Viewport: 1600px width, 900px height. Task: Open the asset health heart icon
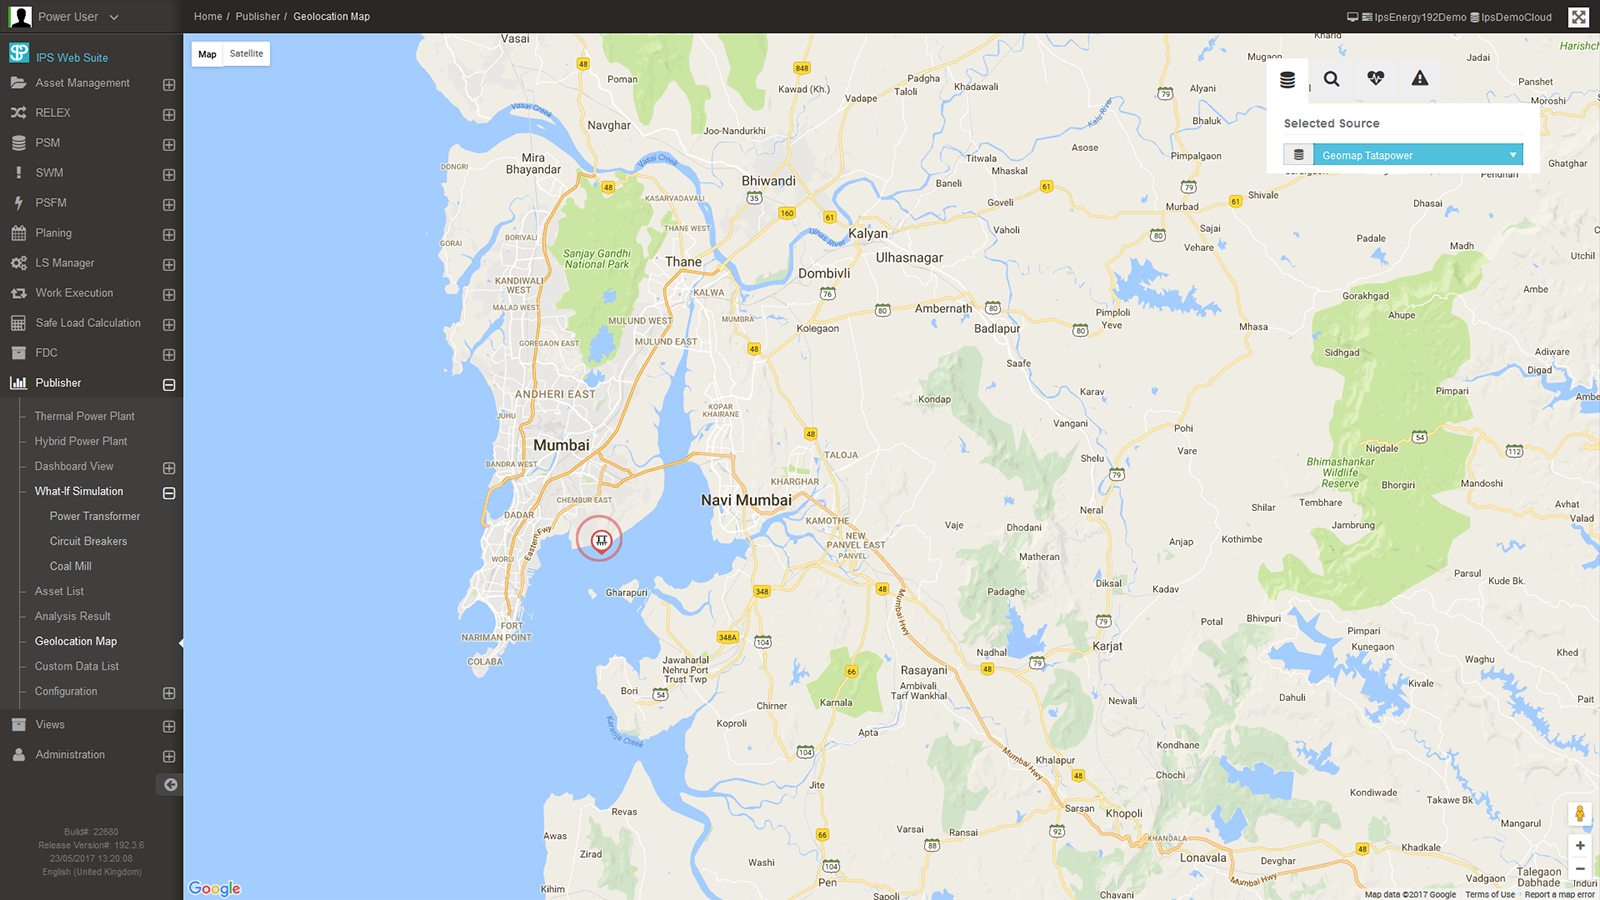(x=1376, y=78)
